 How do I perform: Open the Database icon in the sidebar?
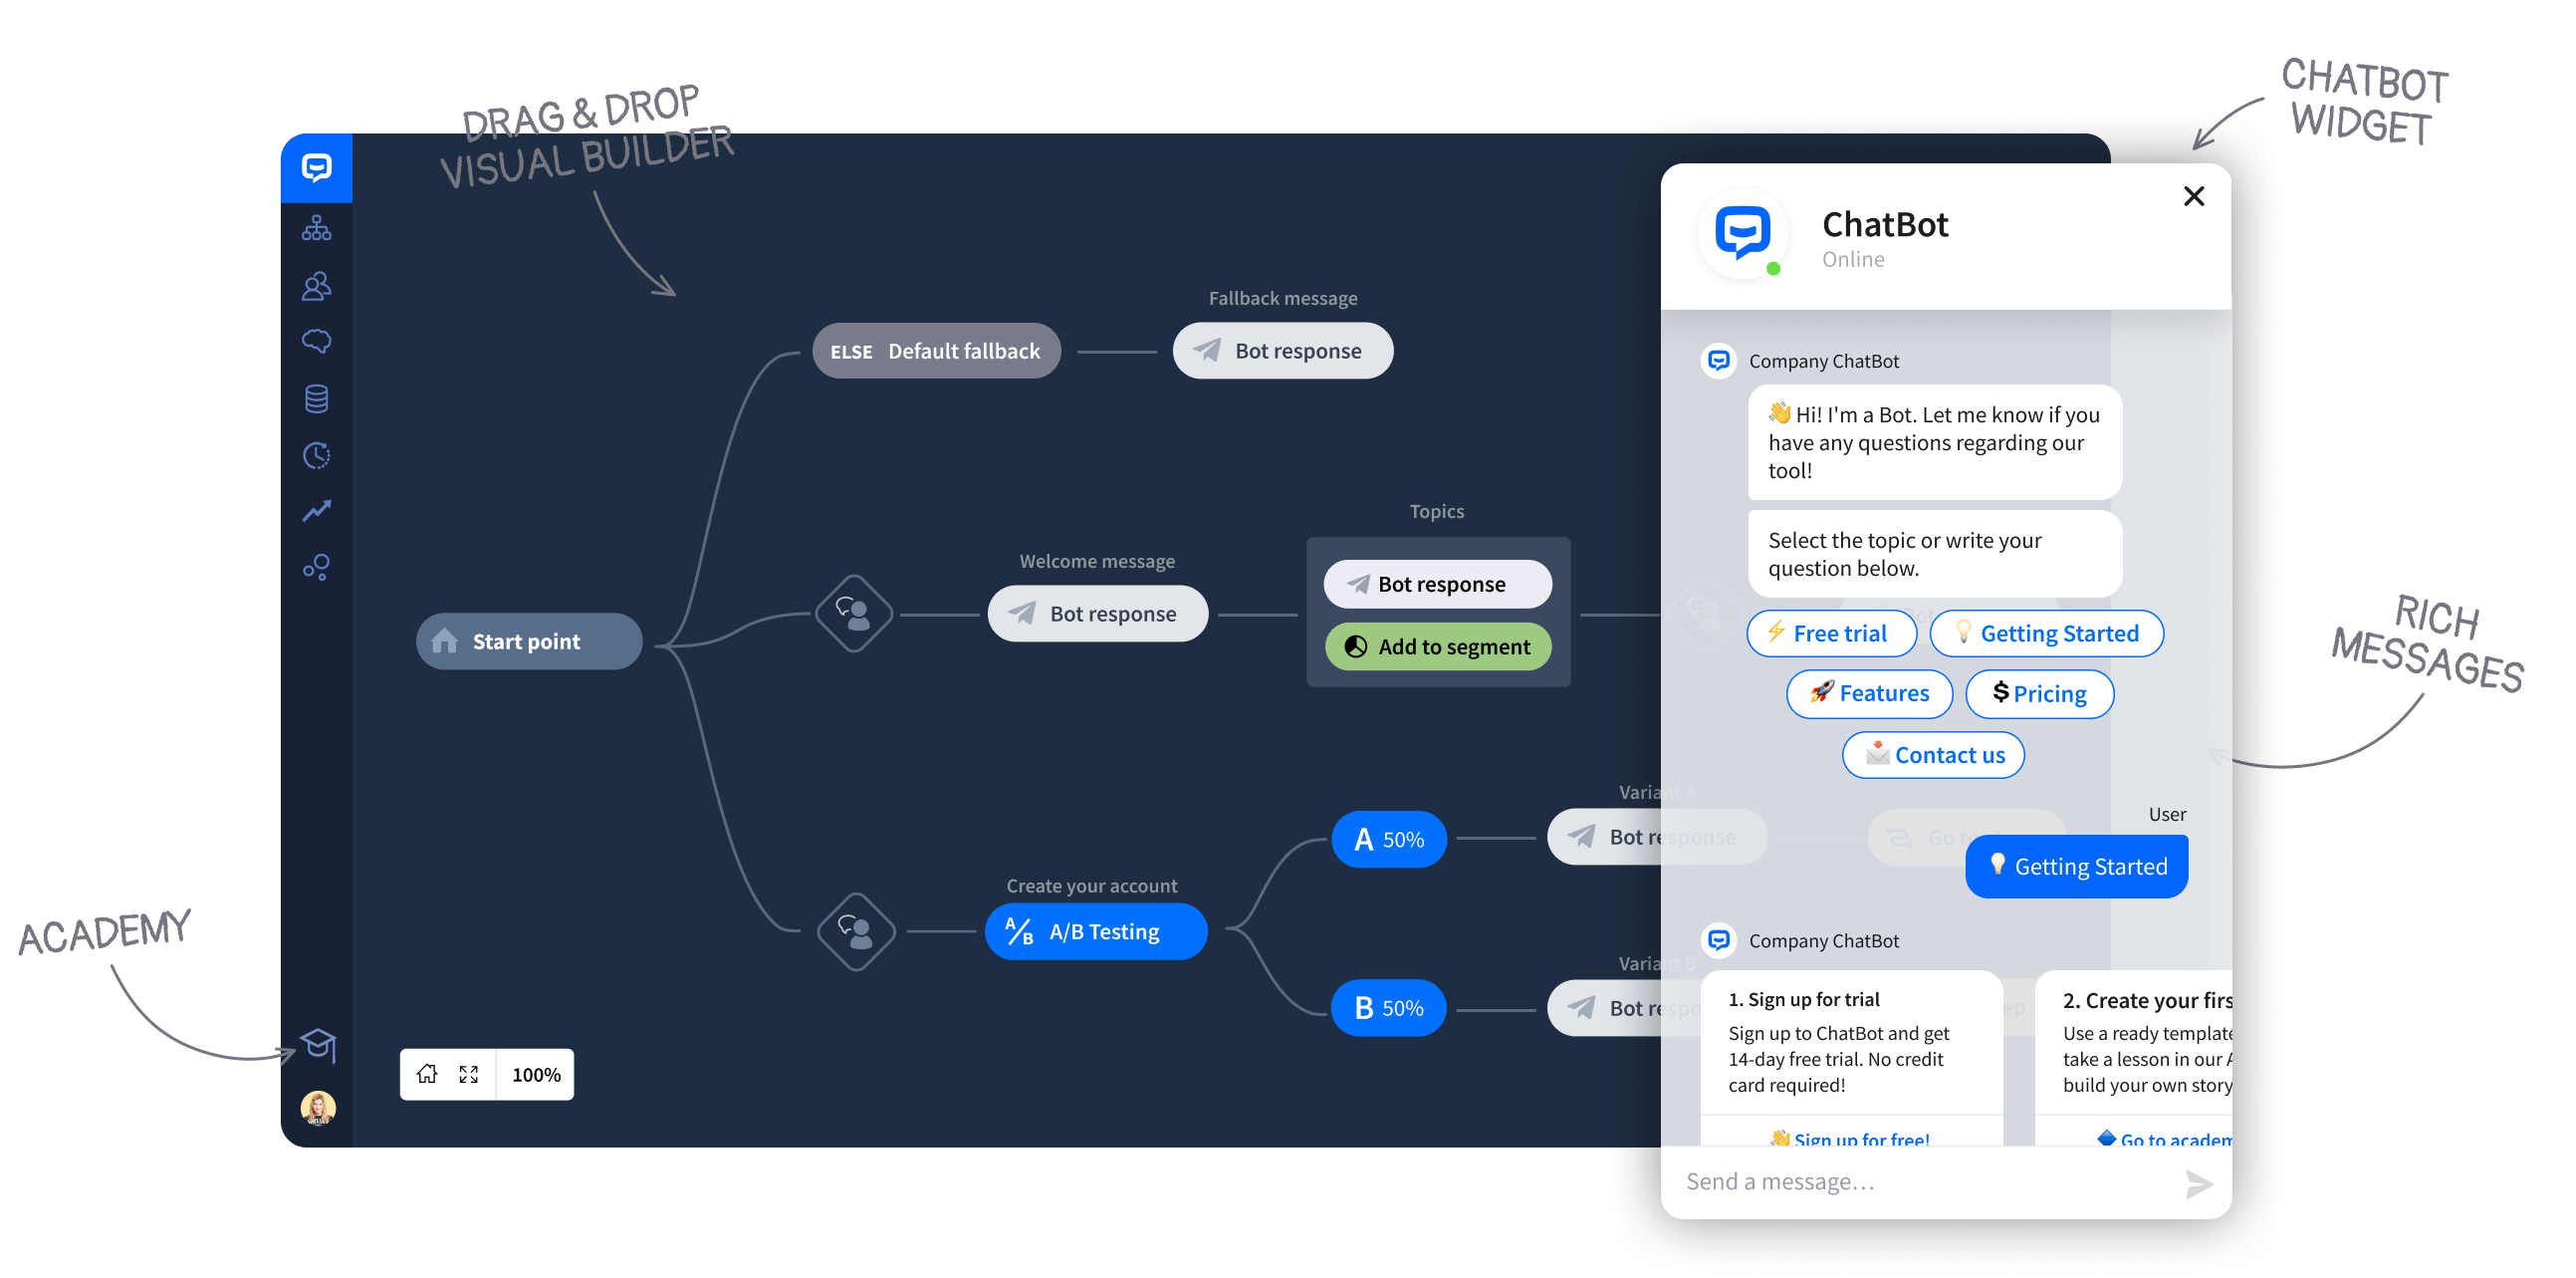pyautogui.click(x=316, y=398)
